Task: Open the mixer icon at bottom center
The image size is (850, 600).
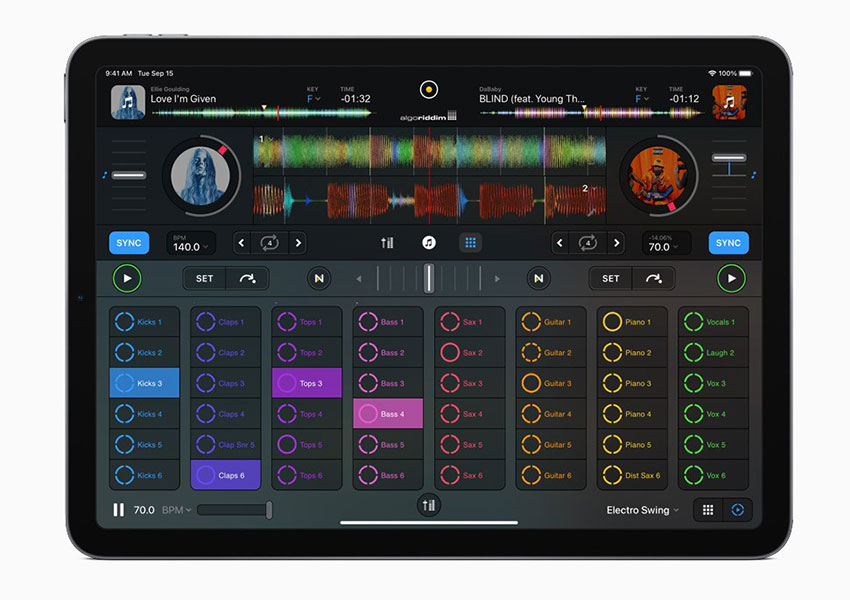Action: tap(429, 505)
